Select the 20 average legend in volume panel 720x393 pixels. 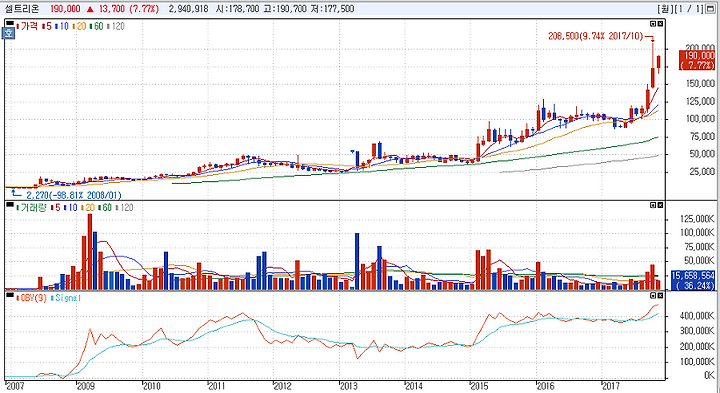pyautogui.click(x=87, y=208)
